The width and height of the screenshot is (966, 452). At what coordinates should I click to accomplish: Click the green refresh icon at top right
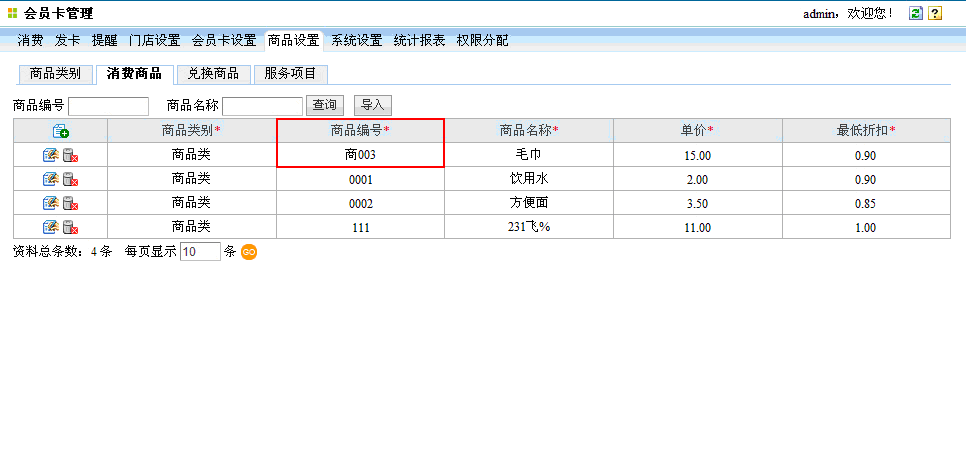[x=915, y=13]
